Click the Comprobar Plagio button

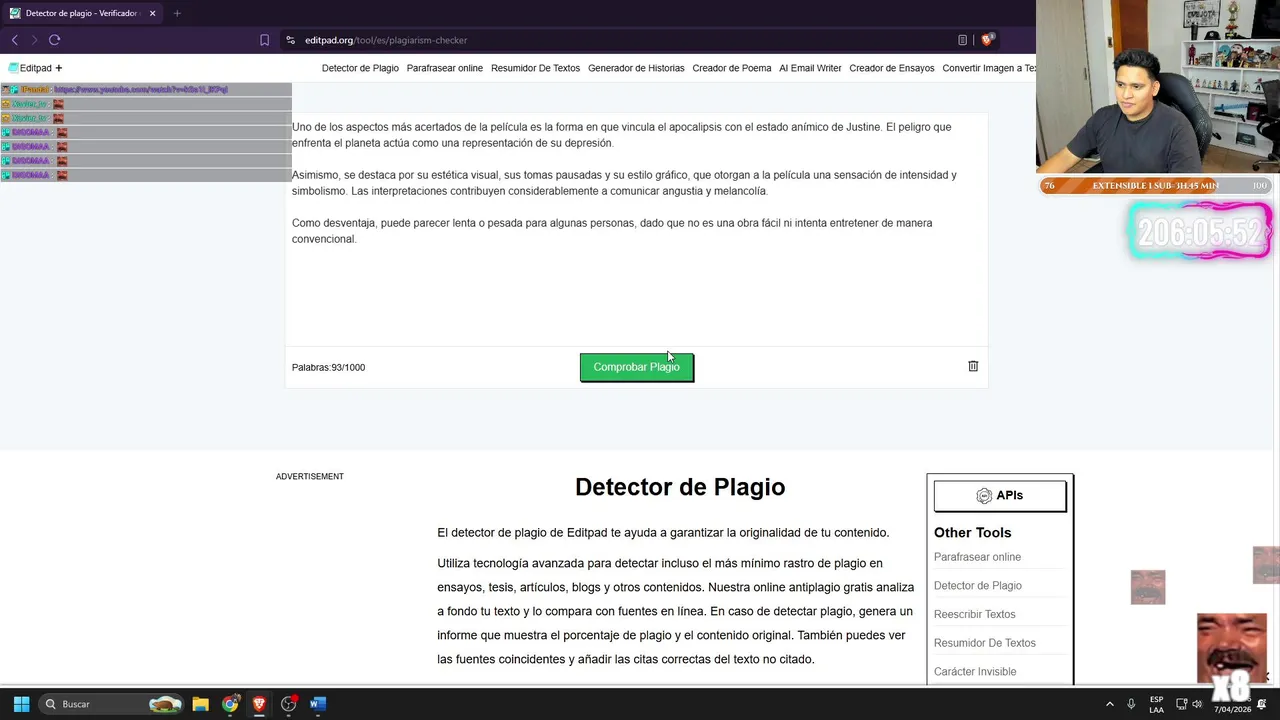[x=636, y=367]
